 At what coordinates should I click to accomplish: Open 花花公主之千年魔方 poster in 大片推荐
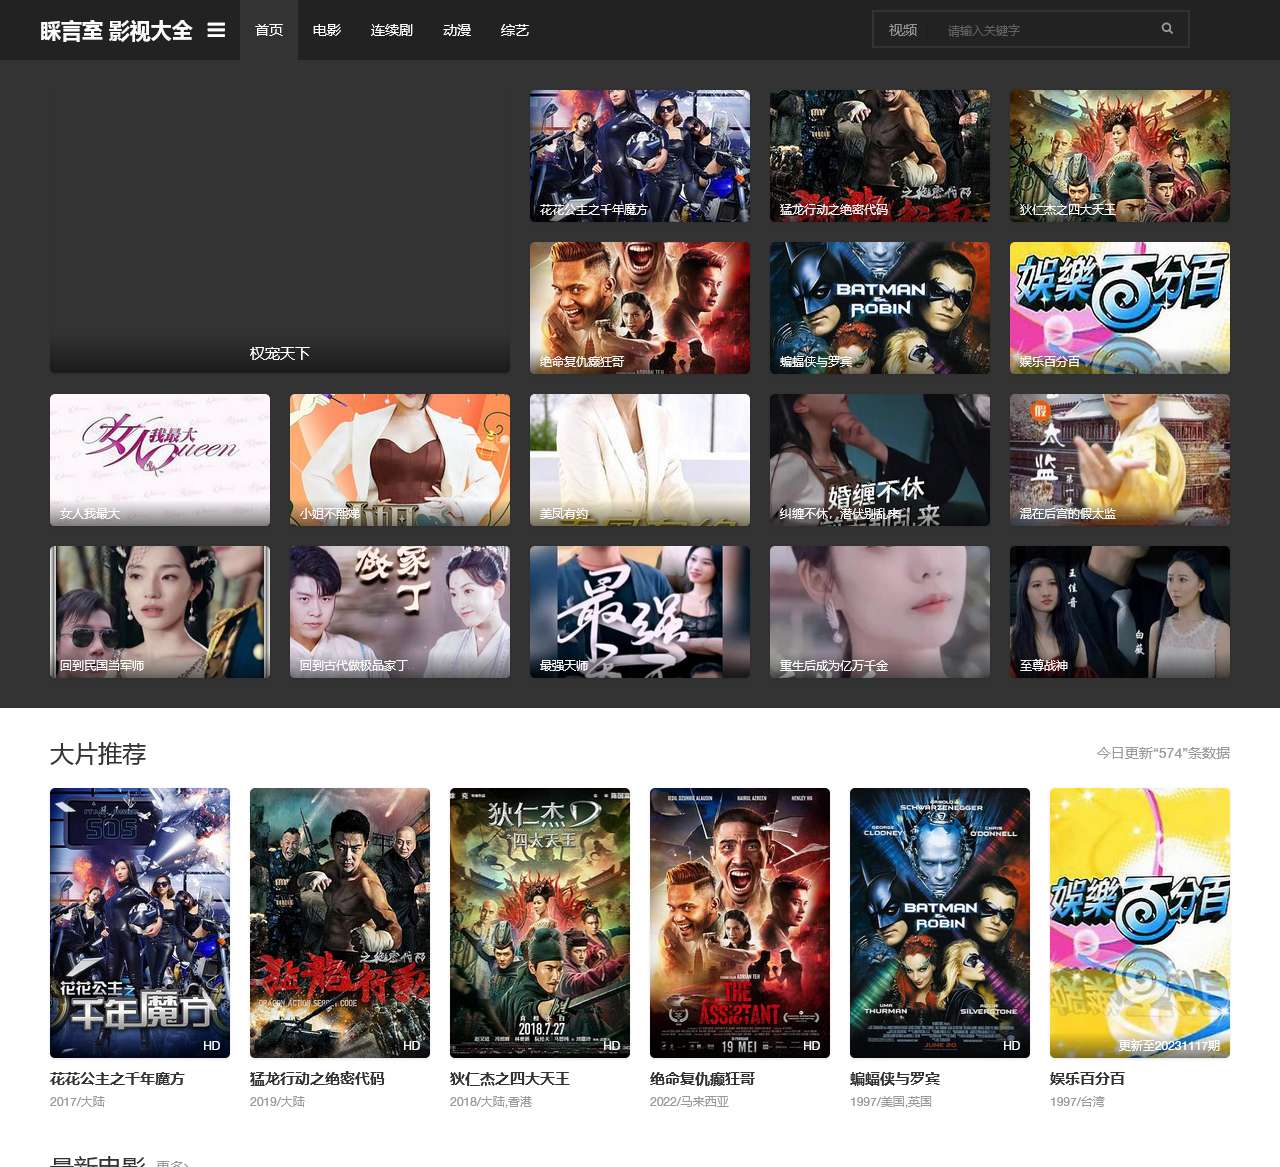pos(140,923)
